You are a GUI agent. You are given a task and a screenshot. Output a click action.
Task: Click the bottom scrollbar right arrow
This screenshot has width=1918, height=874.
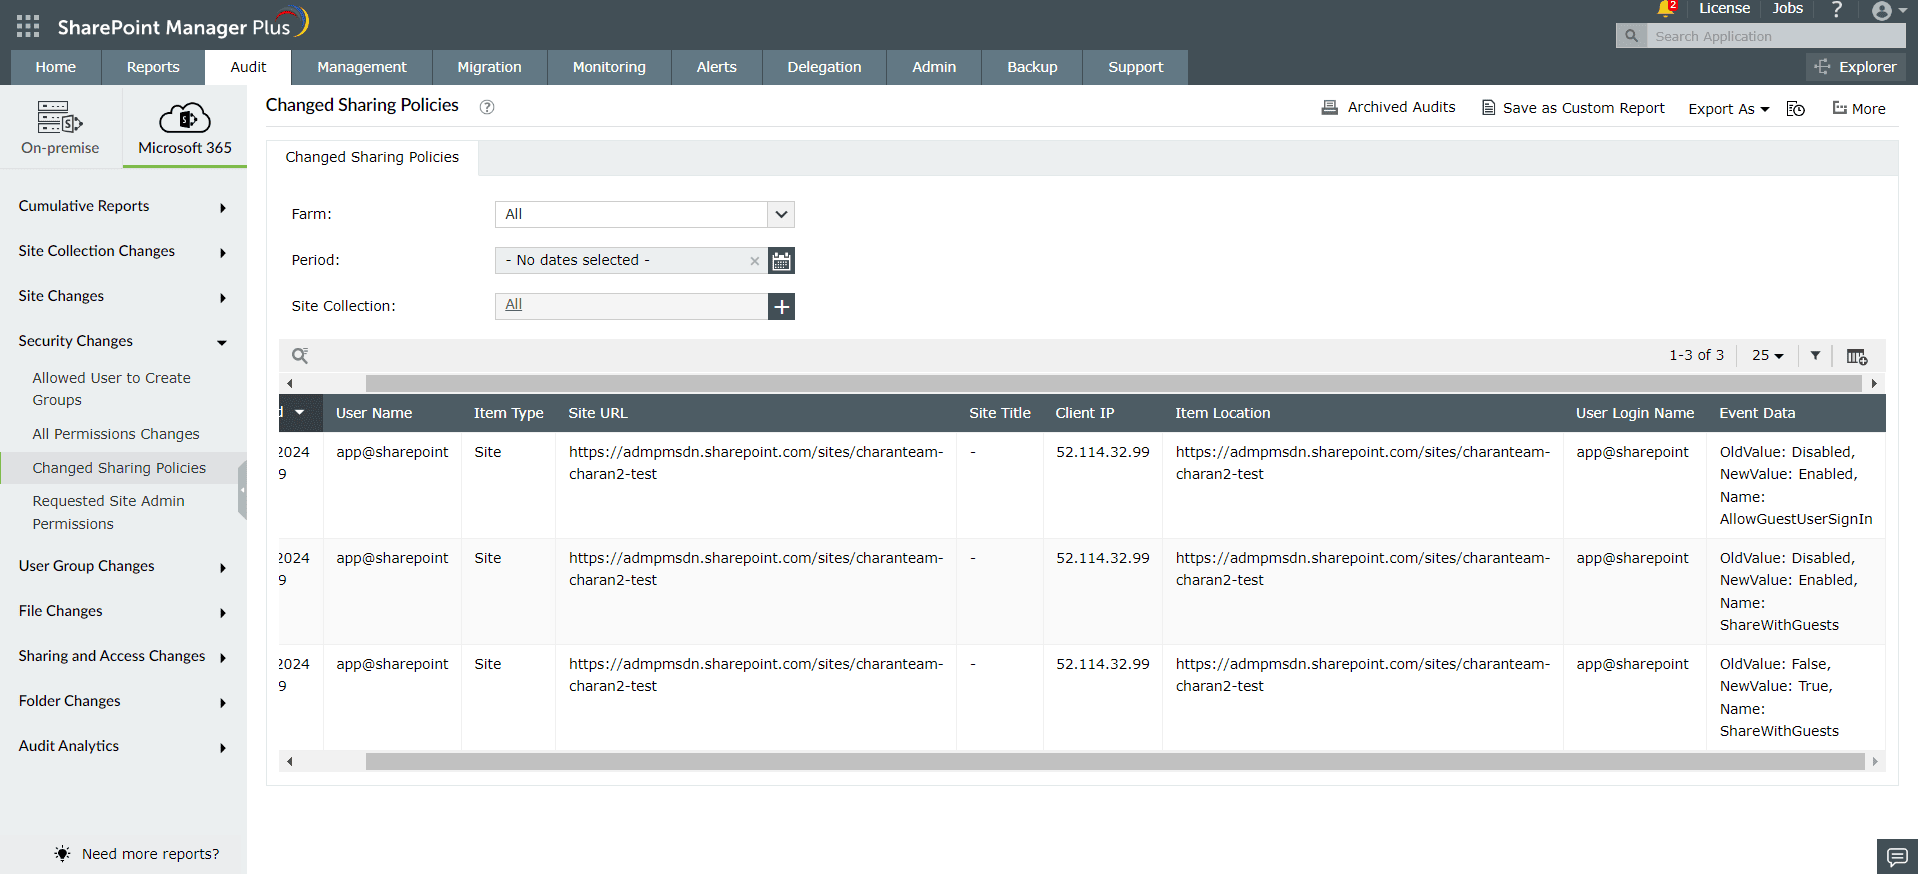[x=1874, y=762]
